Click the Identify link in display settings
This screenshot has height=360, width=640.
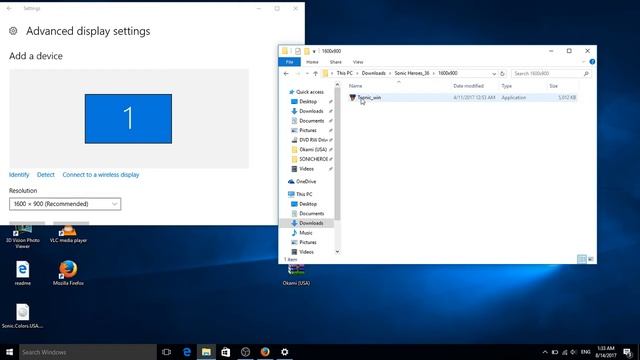point(19,175)
